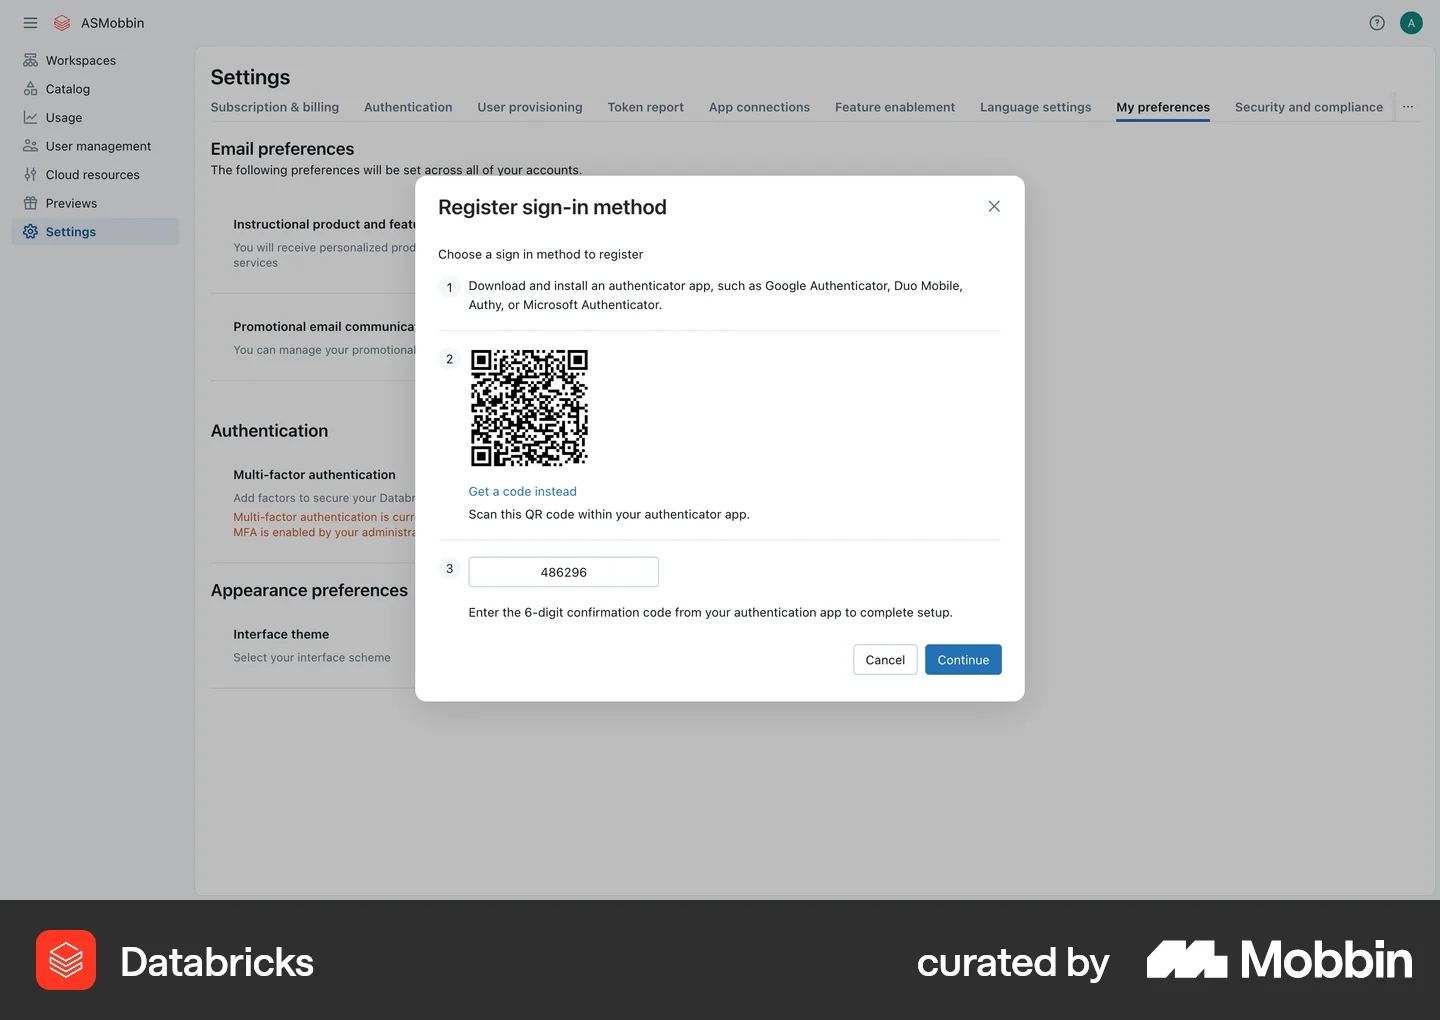Open Feature enablement tab
This screenshot has width=1440, height=1020.
895,107
